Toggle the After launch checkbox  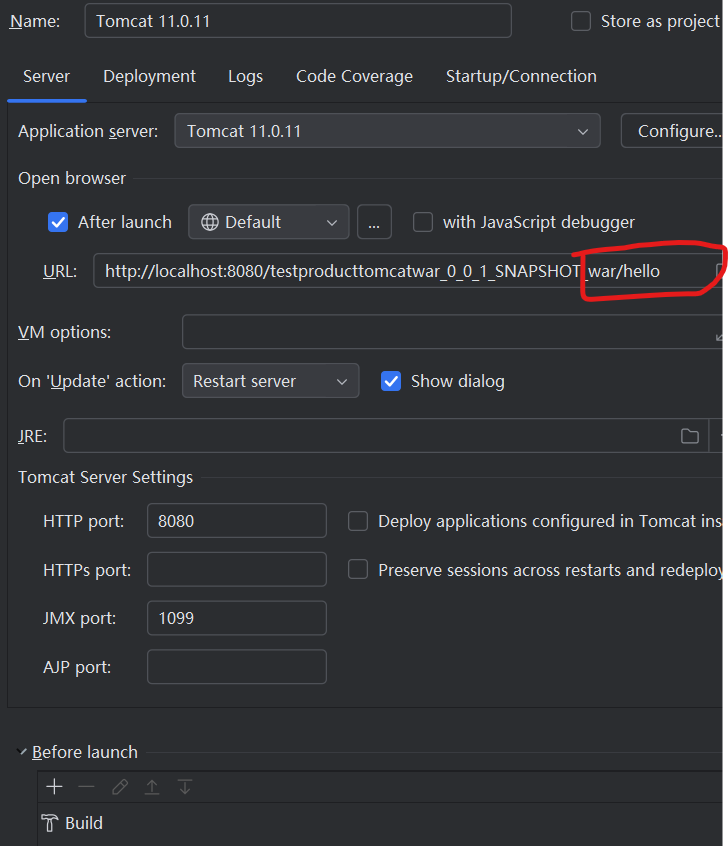58,222
